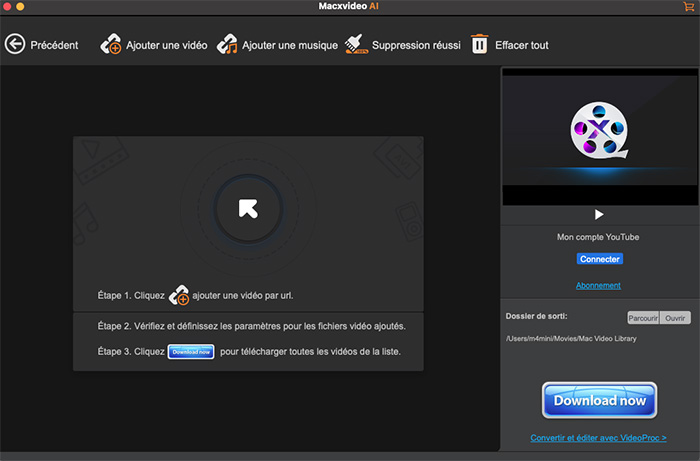Click the large arrow circle in center panel

click(248, 209)
